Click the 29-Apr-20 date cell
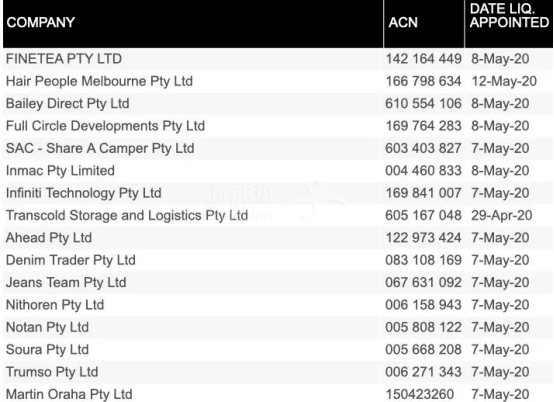Screen dimensions: 554x402 [x=502, y=215]
